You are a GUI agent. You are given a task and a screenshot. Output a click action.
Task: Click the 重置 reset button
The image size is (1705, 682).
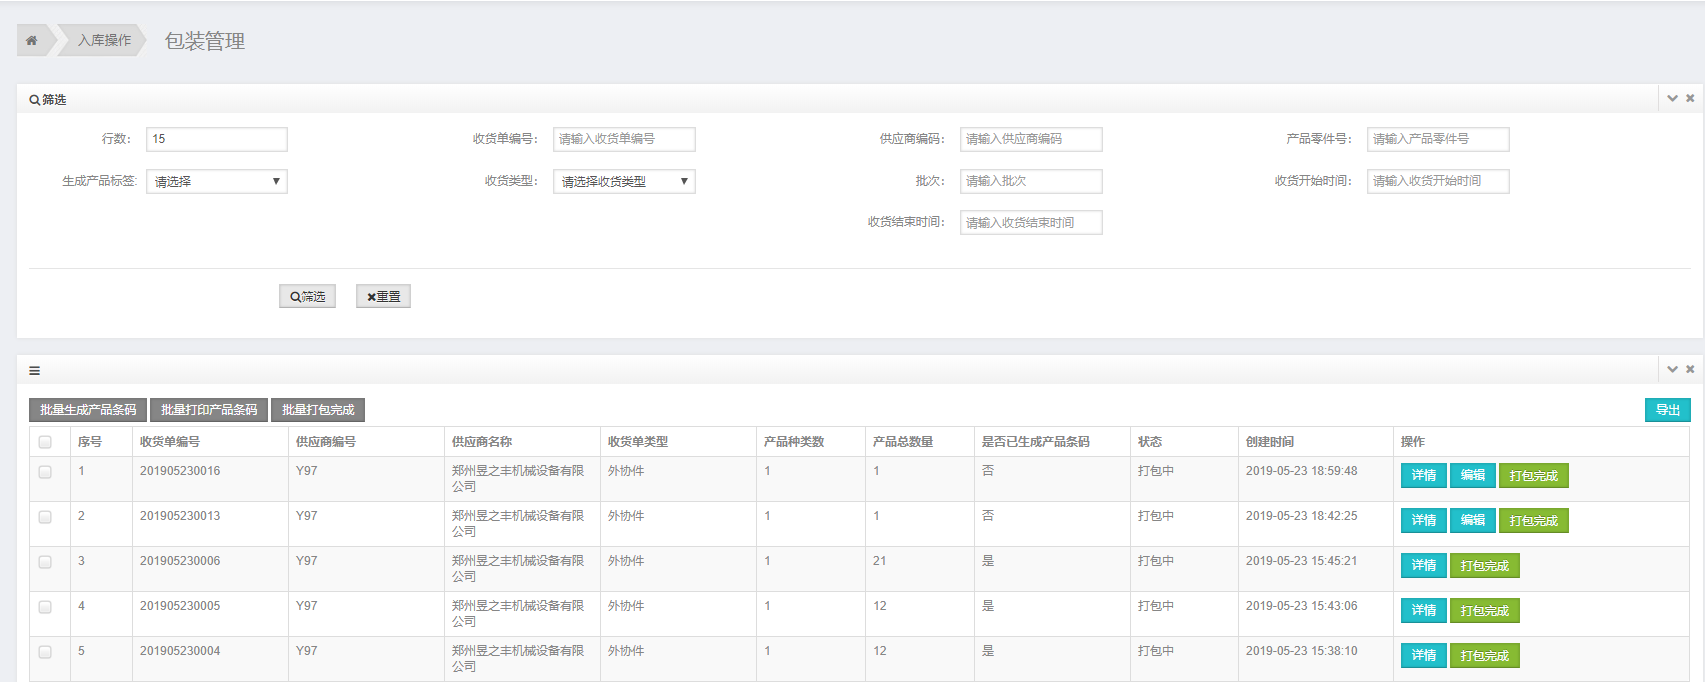click(x=383, y=296)
